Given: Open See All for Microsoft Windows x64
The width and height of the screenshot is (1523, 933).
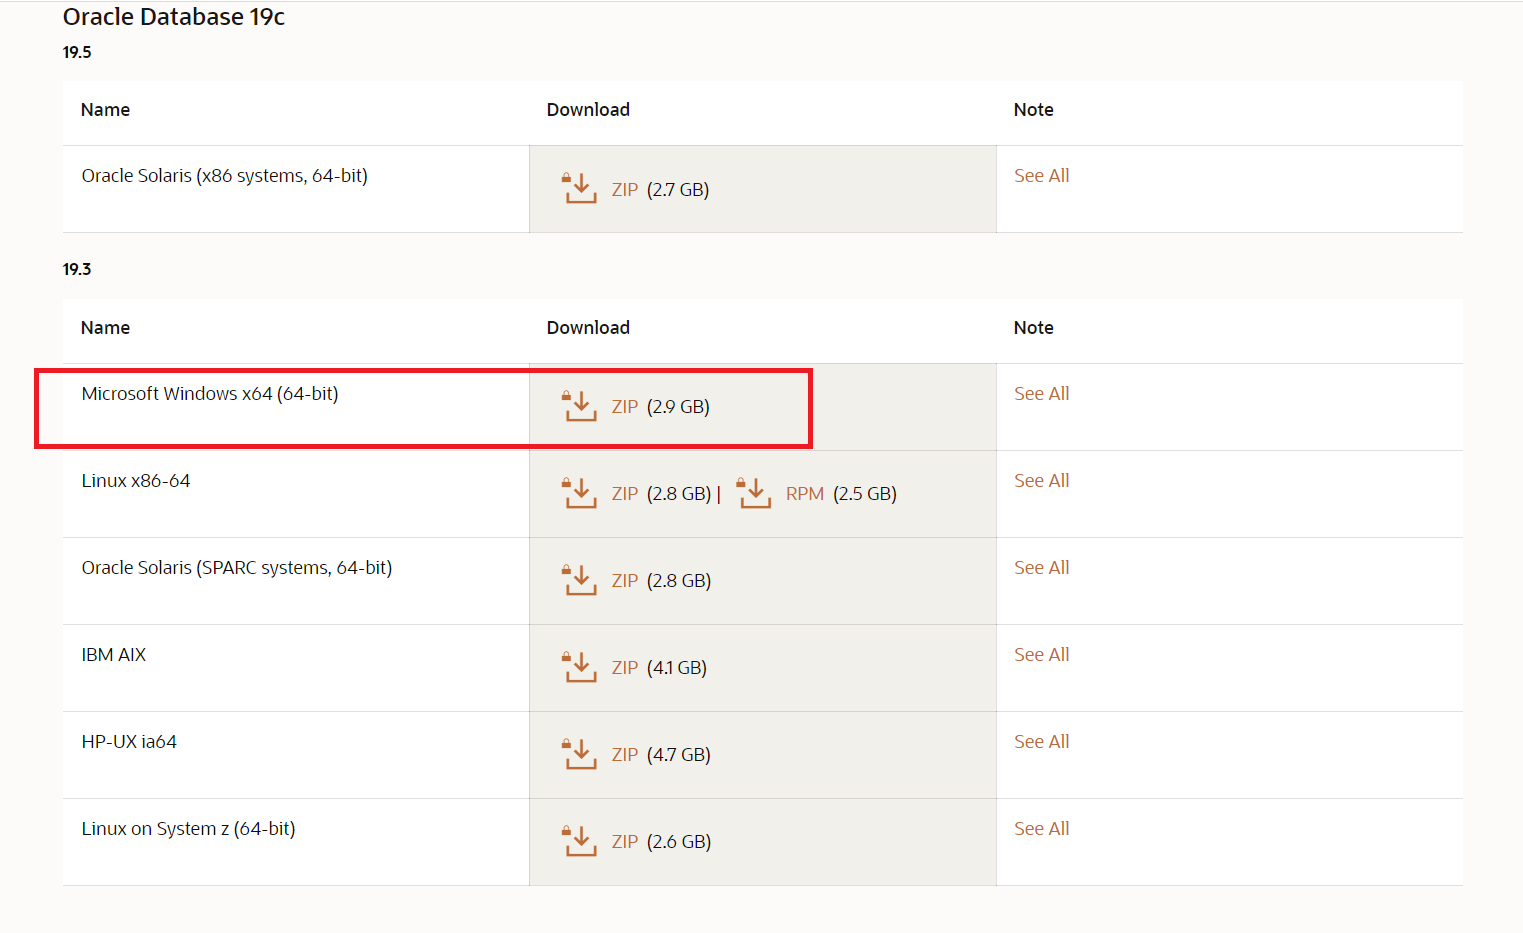Looking at the screenshot, I should pos(1041,394).
